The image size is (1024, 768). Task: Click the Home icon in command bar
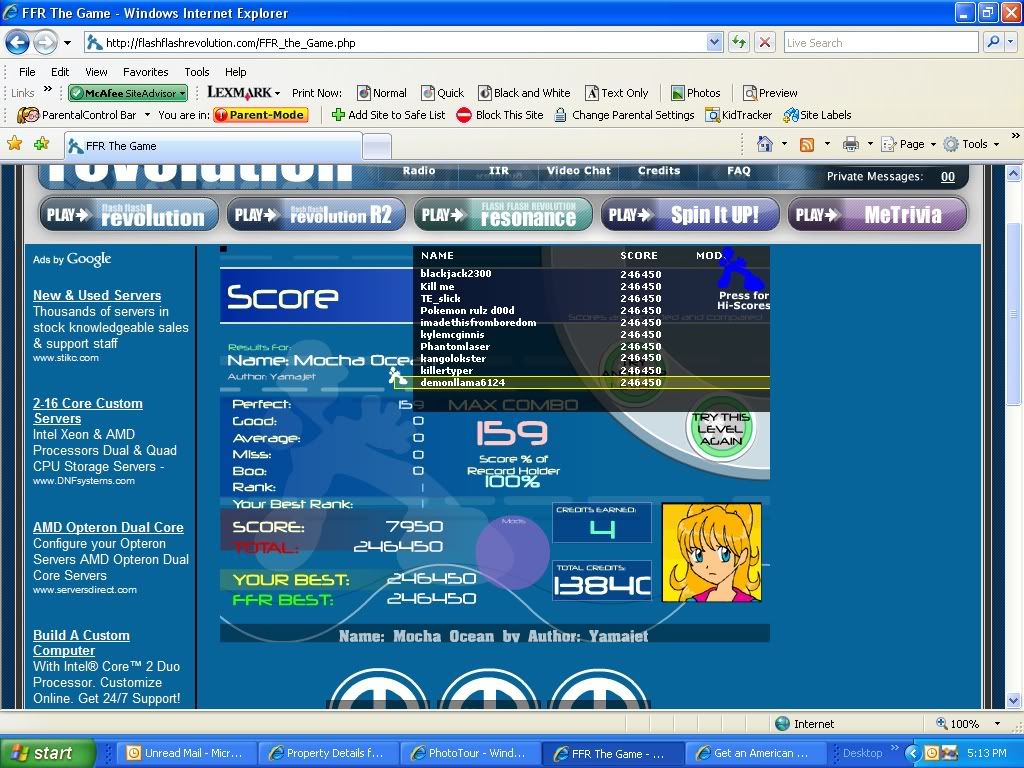[x=765, y=144]
